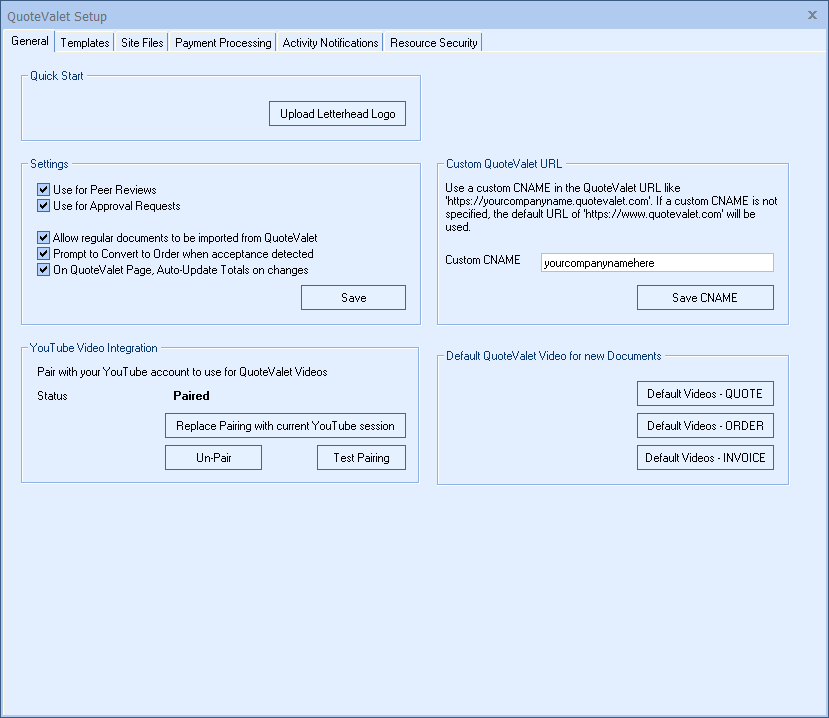Click the Quick Start group heading
Image resolution: width=829 pixels, height=718 pixels.
57,76
